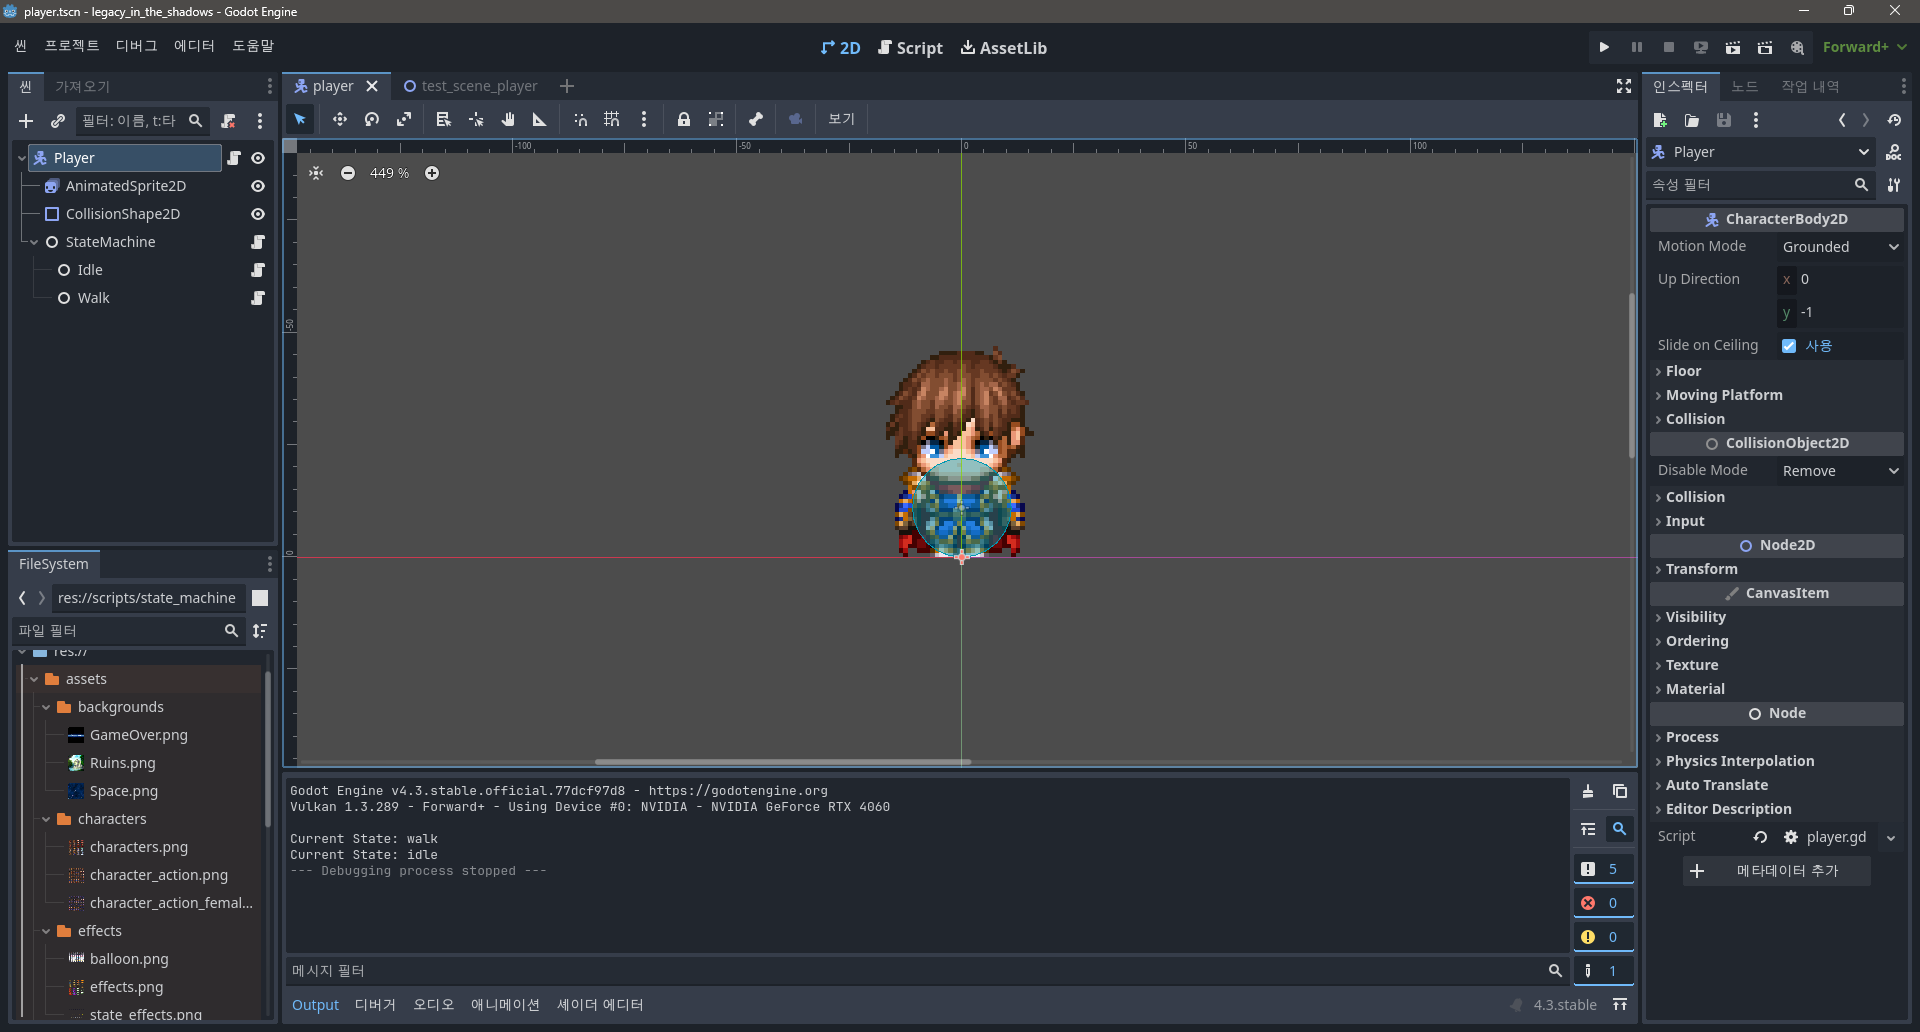
Task: Open a resource in the inspector
Action: pos(1692,120)
